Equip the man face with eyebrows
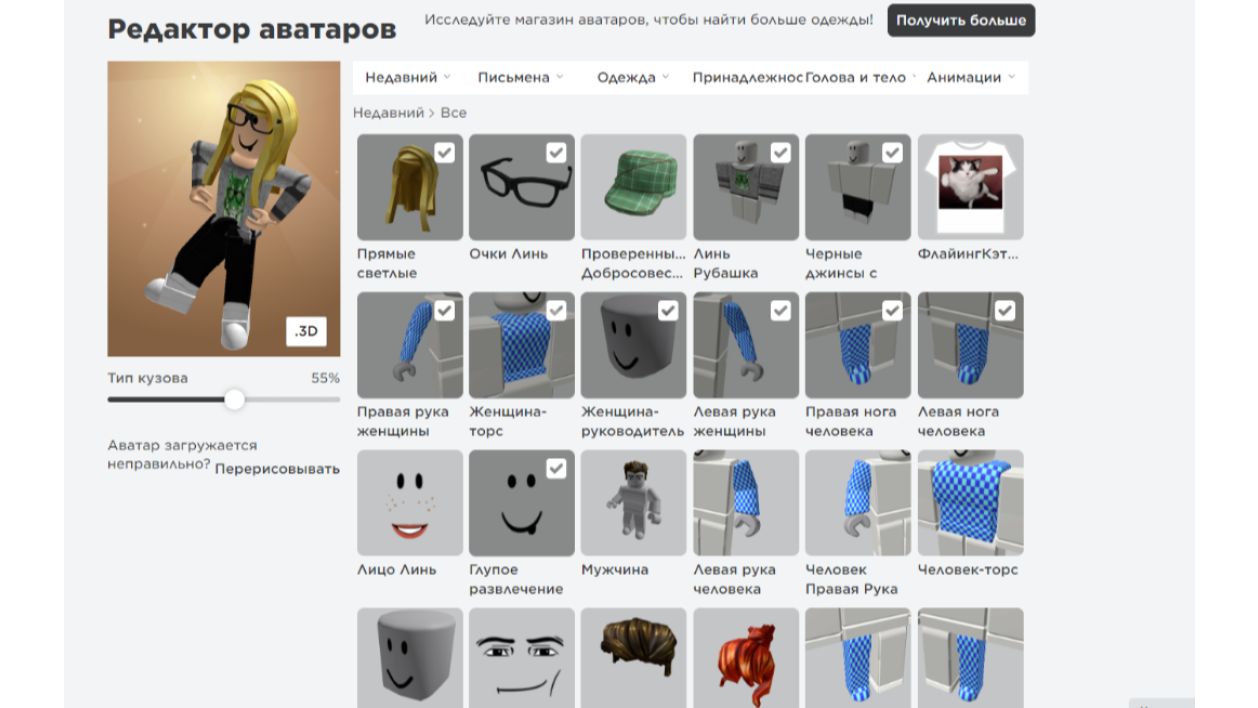Image resolution: width=1258 pixels, height=708 pixels. 522,658
